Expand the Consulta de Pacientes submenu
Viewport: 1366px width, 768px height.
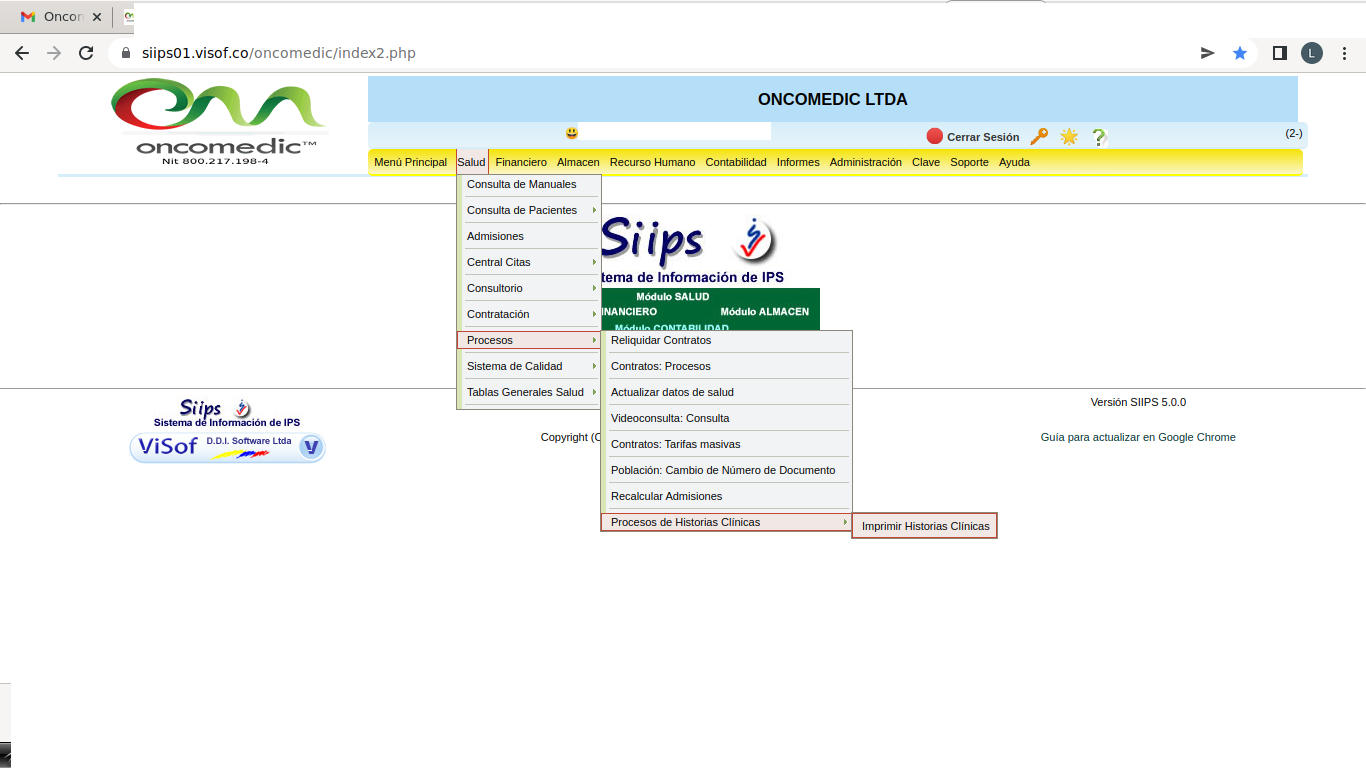[529, 210]
